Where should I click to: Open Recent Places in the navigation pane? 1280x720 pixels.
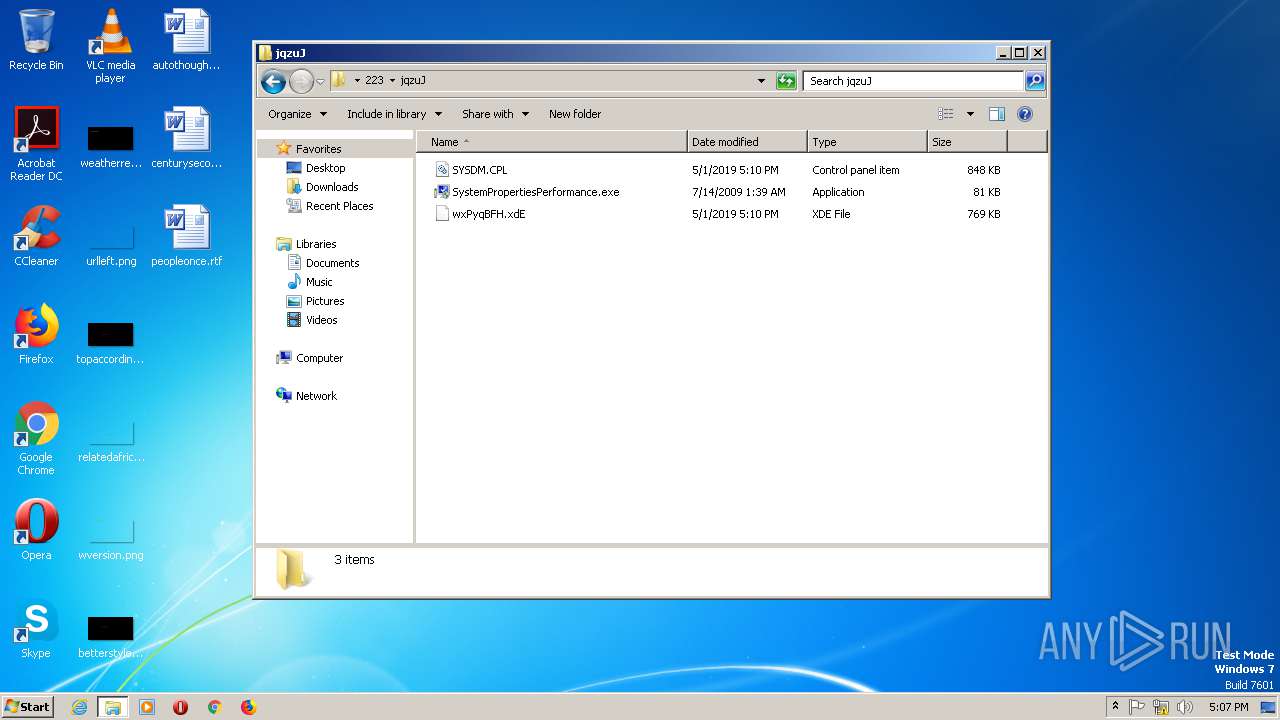pyautogui.click(x=339, y=206)
